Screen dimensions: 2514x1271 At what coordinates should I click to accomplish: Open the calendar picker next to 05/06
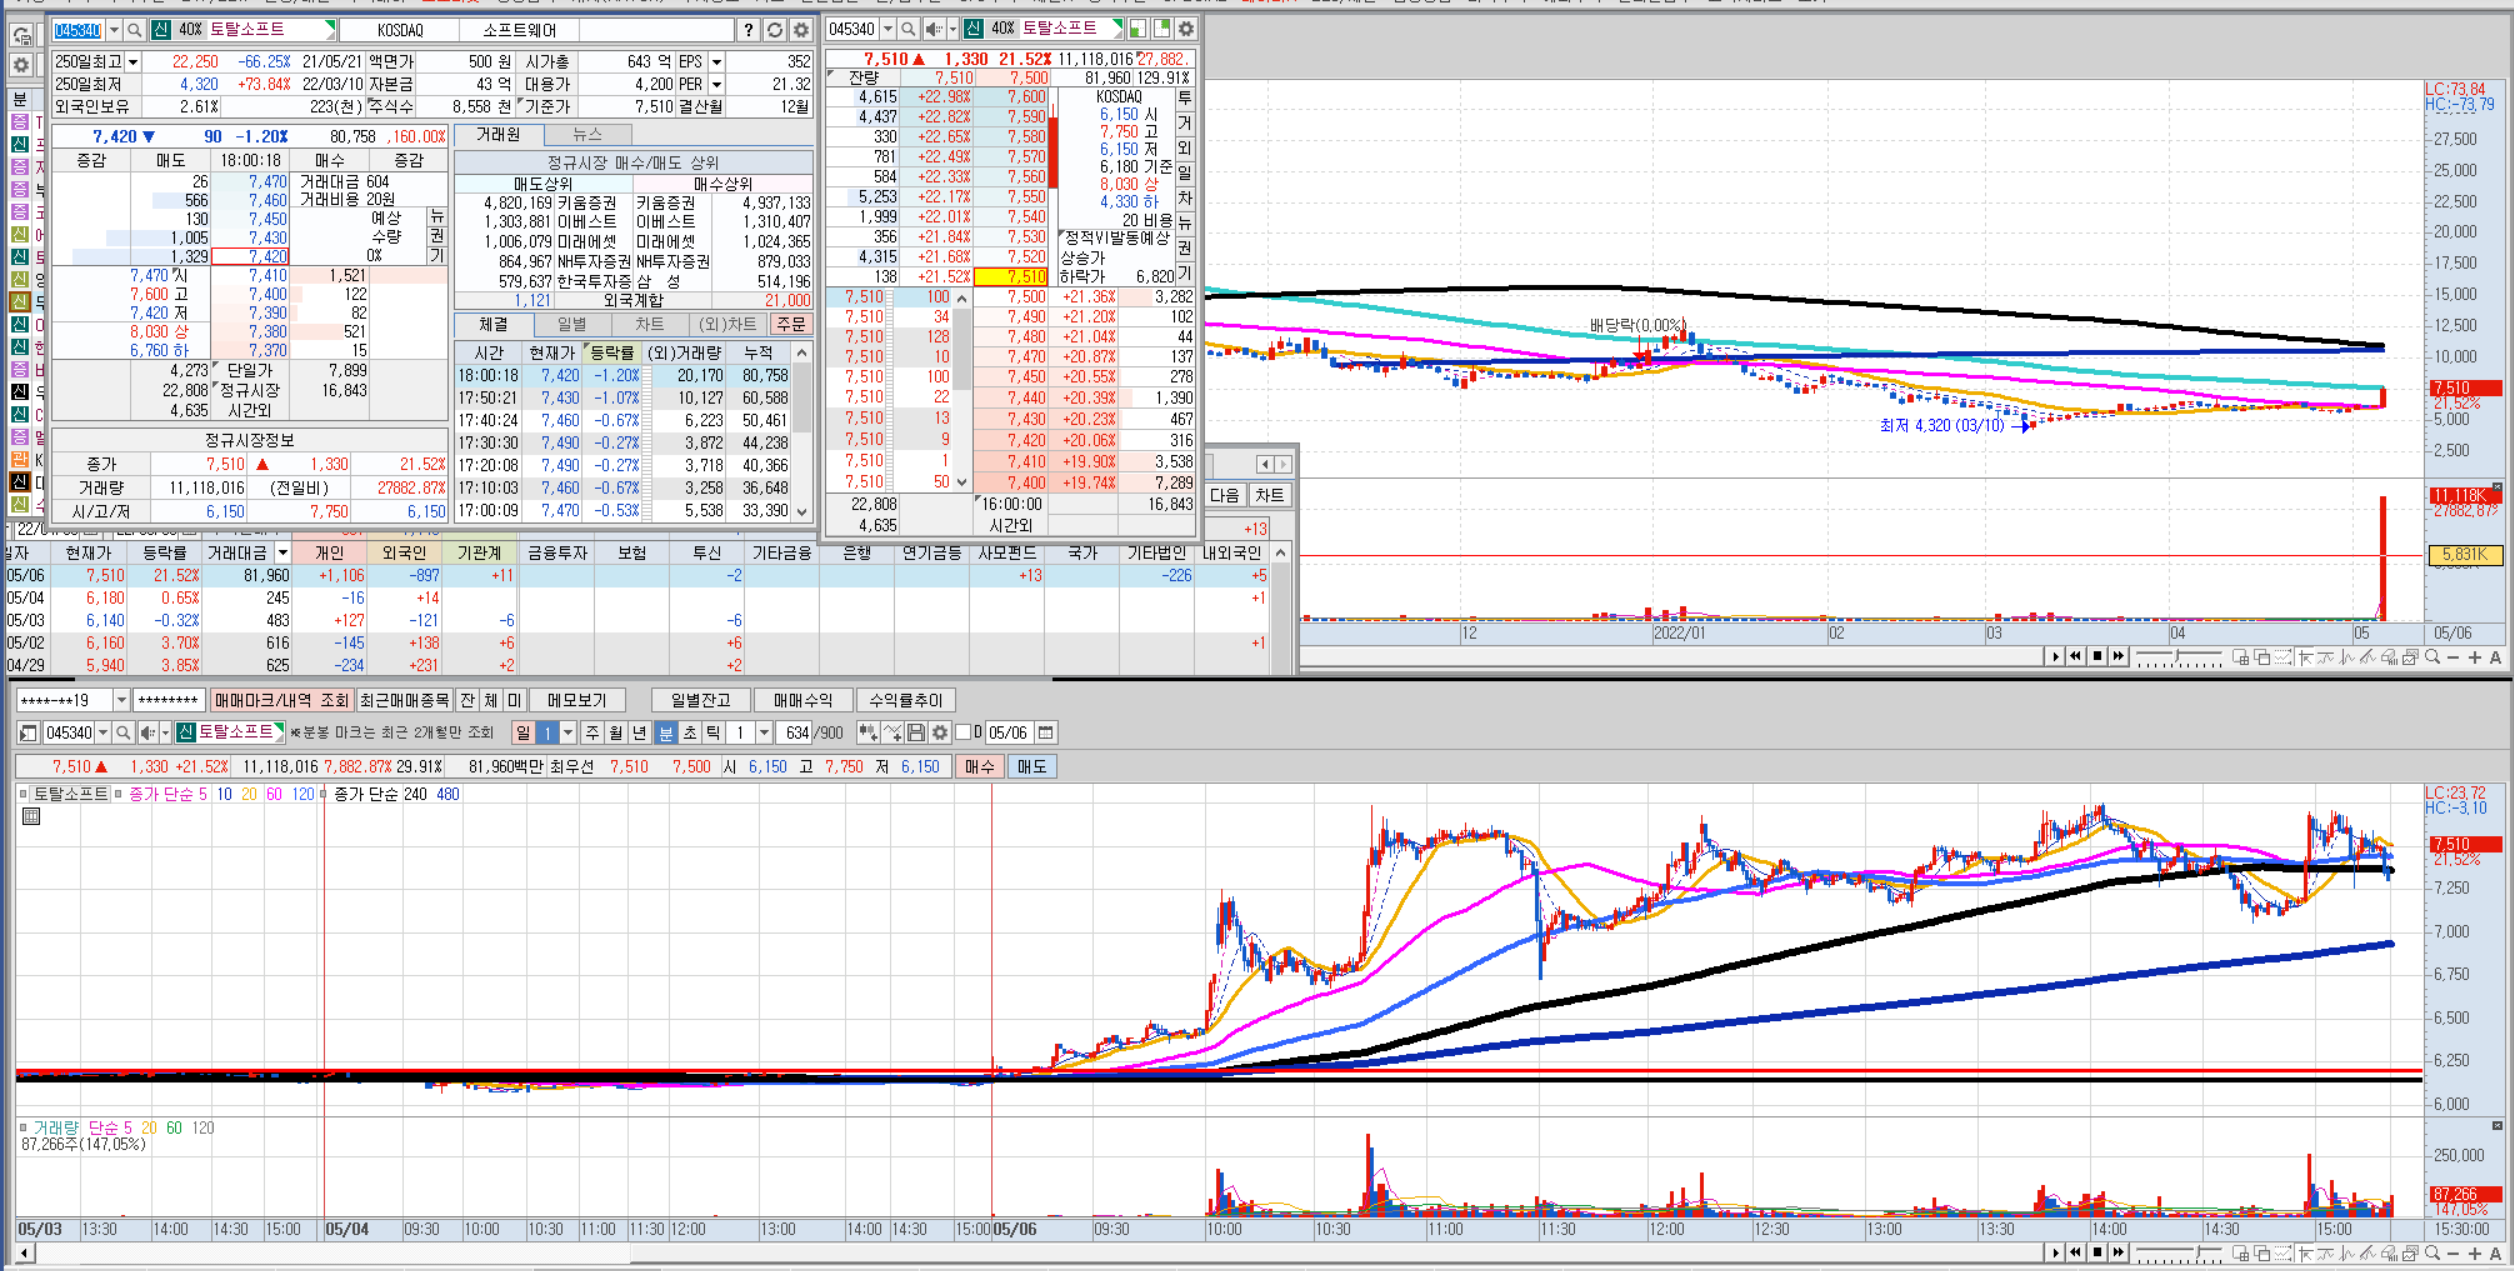tap(1045, 733)
